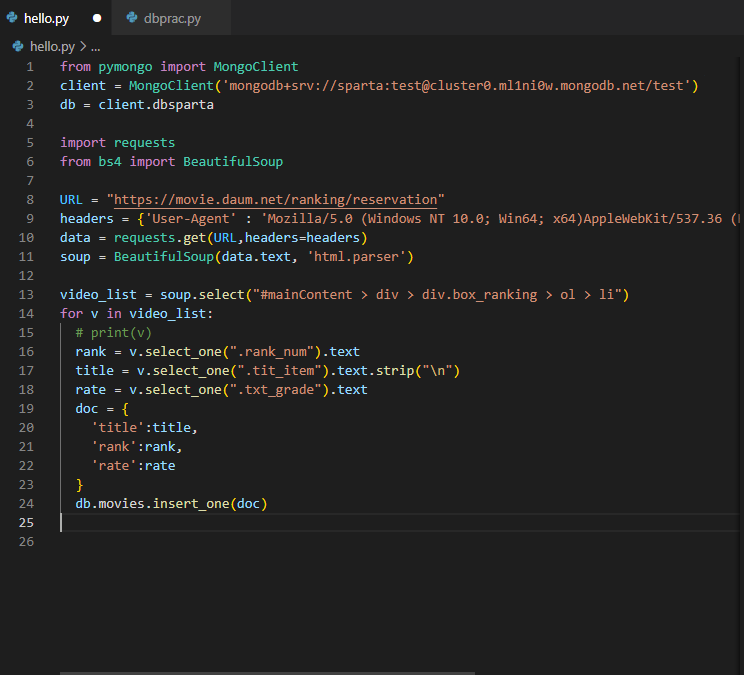Click 'client.dbsparta' on line 3
The width and height of the screenshot is (744, 675).
[156, 105]
